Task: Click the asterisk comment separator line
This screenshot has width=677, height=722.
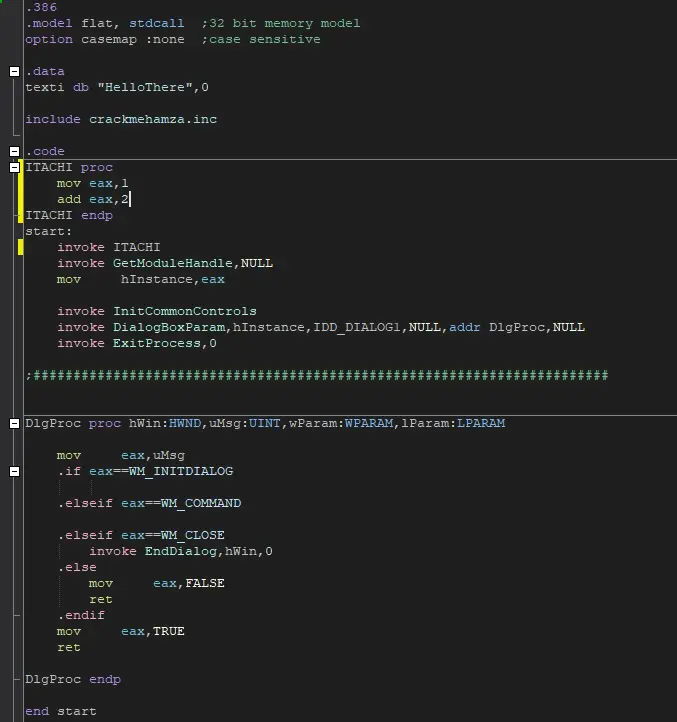Action: click(x=317, y=375)
